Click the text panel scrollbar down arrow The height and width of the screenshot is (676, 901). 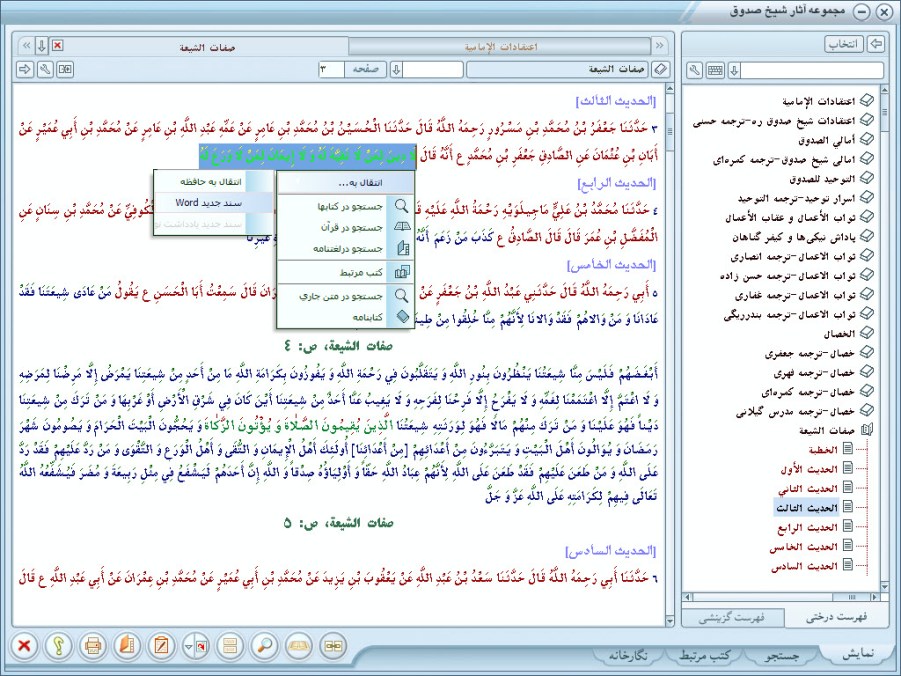tap(669, 621)
